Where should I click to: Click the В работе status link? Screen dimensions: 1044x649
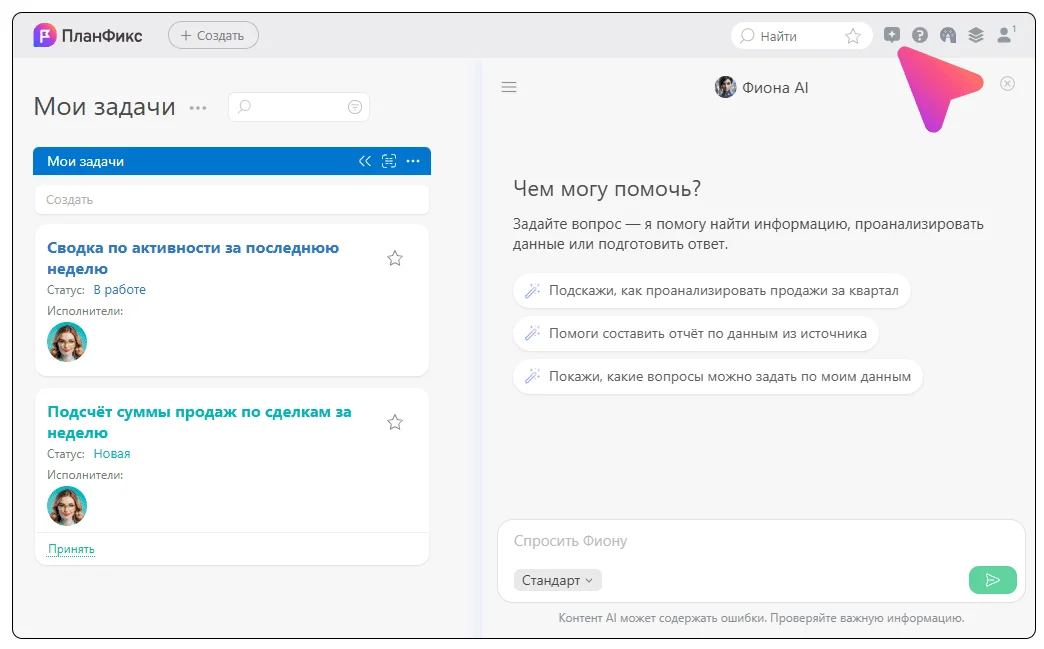(119, 290)
